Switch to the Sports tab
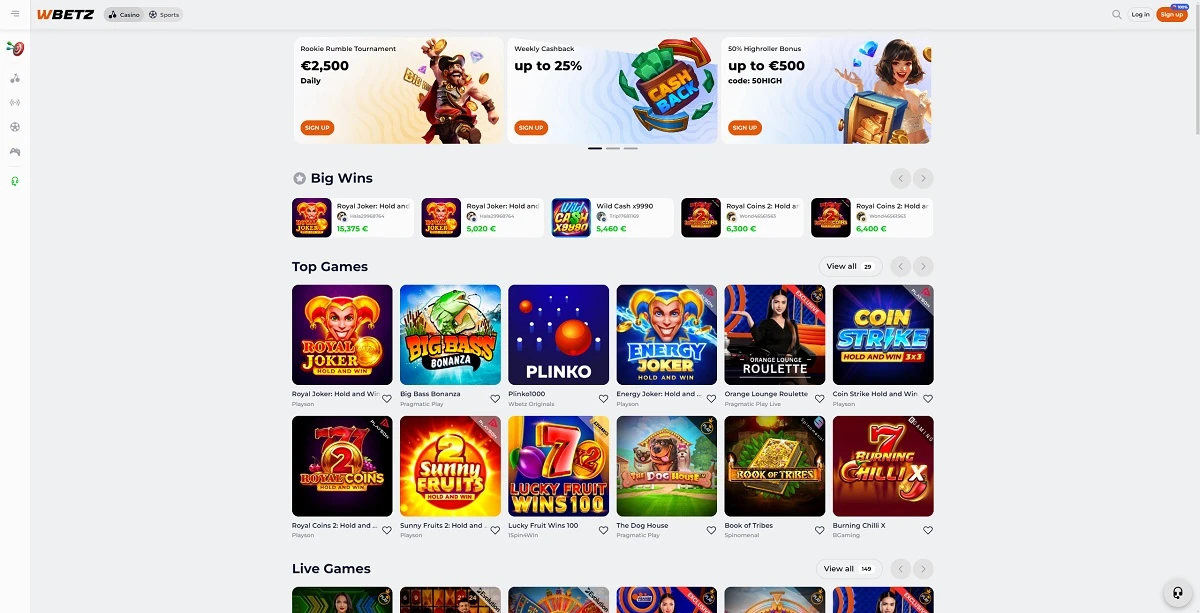 [164, 15]
